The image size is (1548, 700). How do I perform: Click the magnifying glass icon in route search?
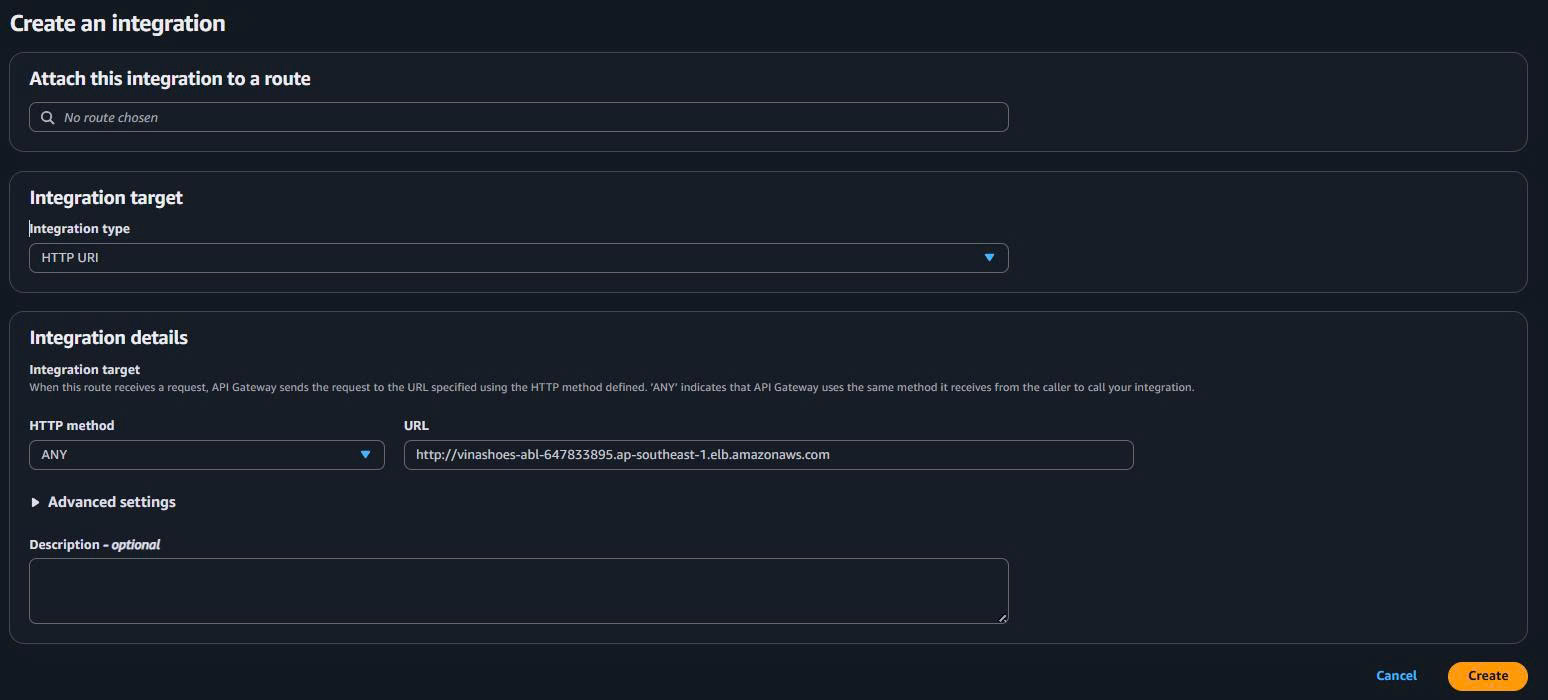pyautogui.click(x=47, y=117)
